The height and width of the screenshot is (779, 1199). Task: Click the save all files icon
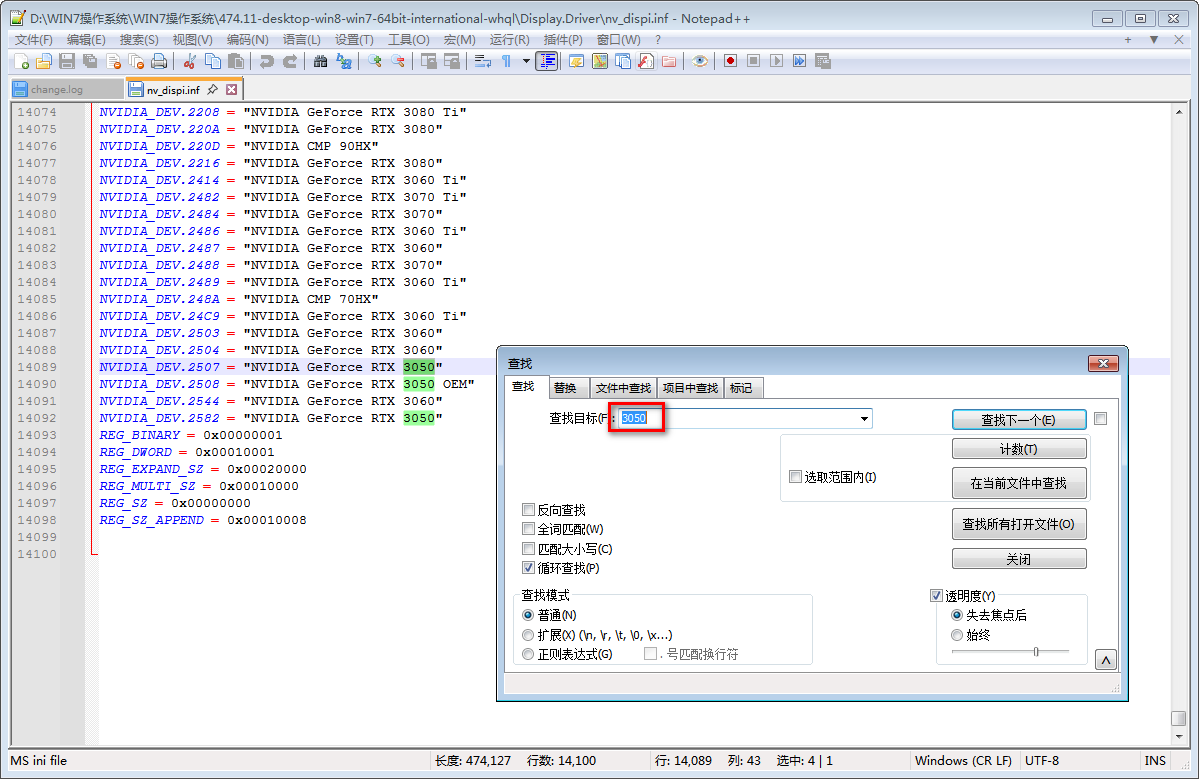point(90,61)
